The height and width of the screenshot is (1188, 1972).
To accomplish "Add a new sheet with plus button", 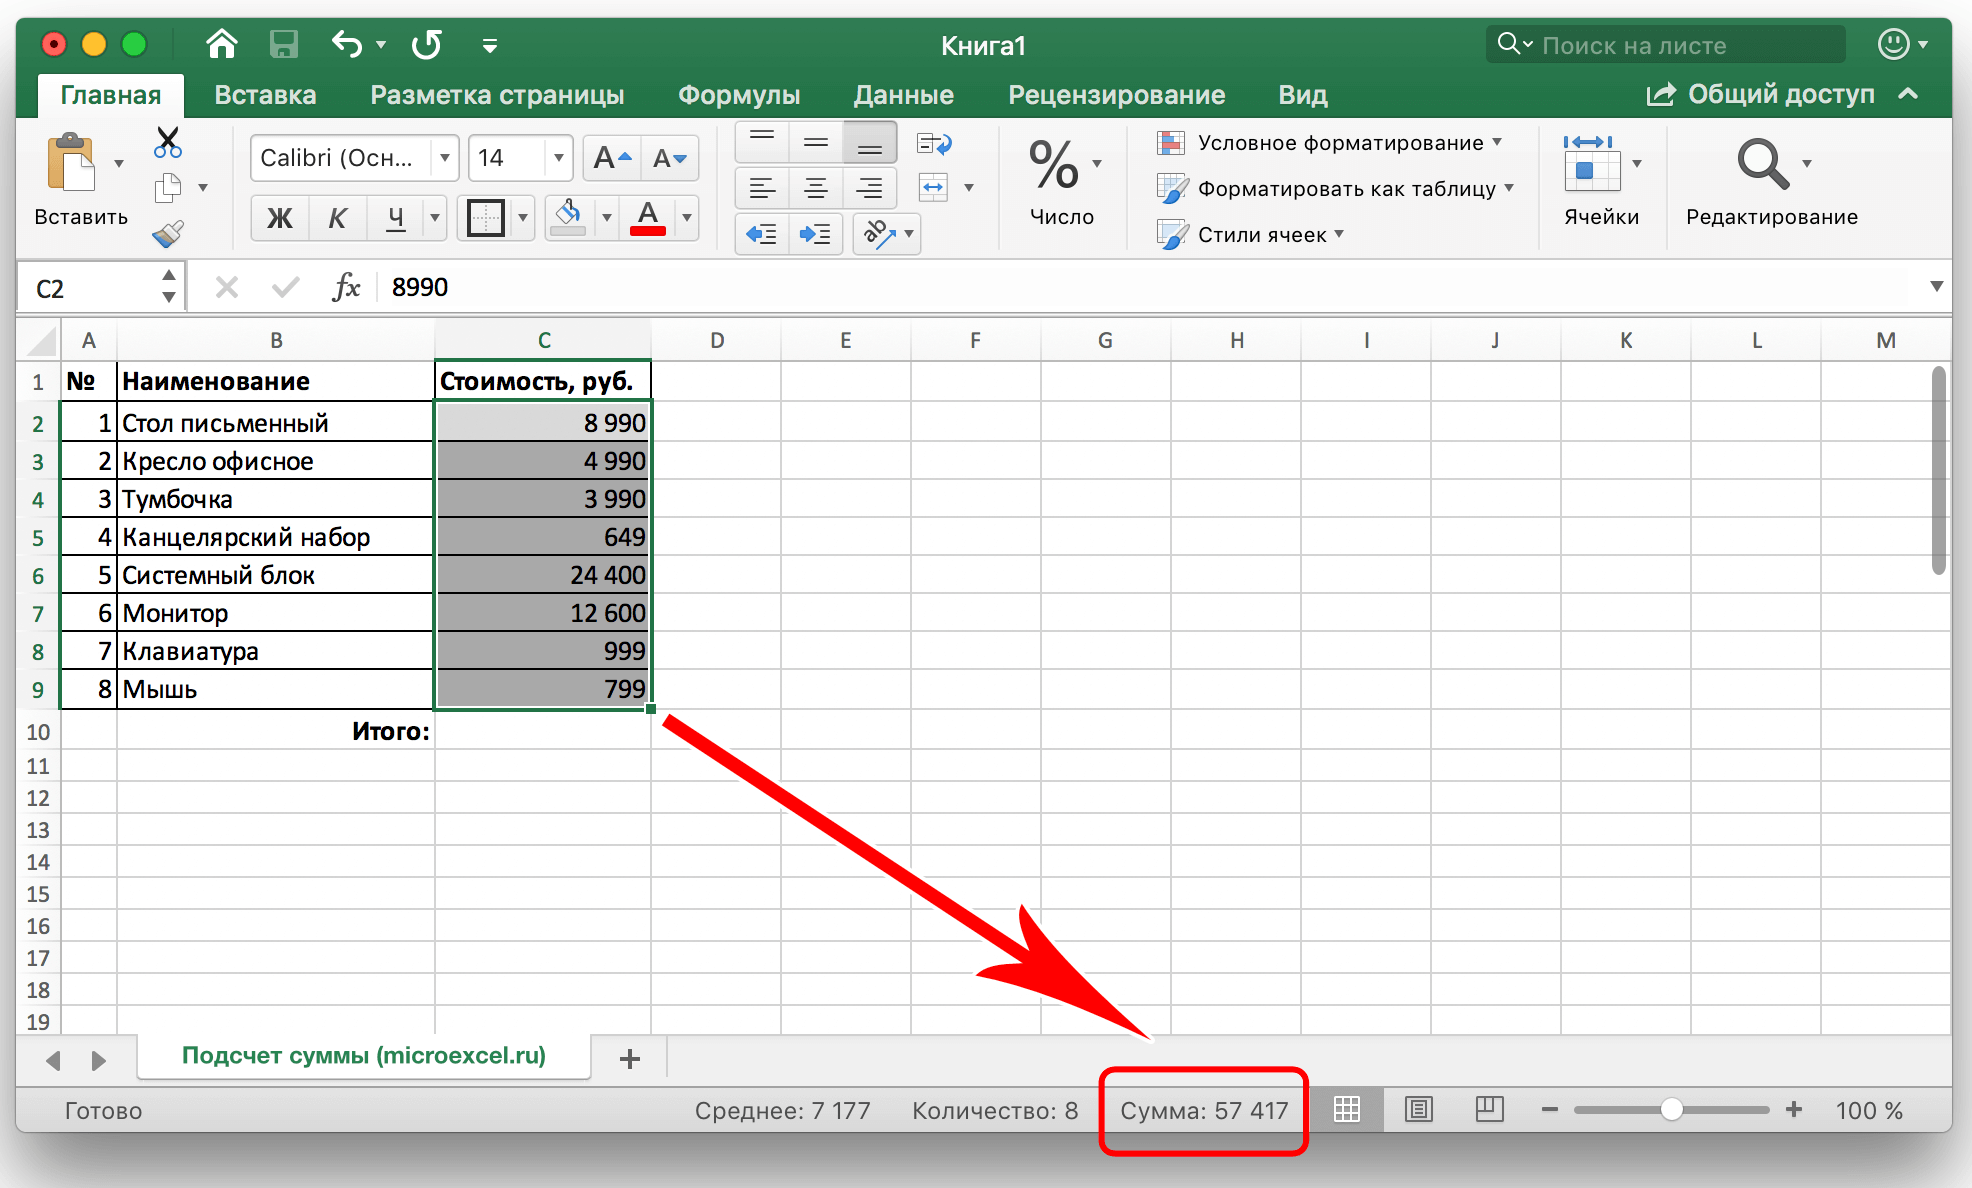I will click(630, 1059).
